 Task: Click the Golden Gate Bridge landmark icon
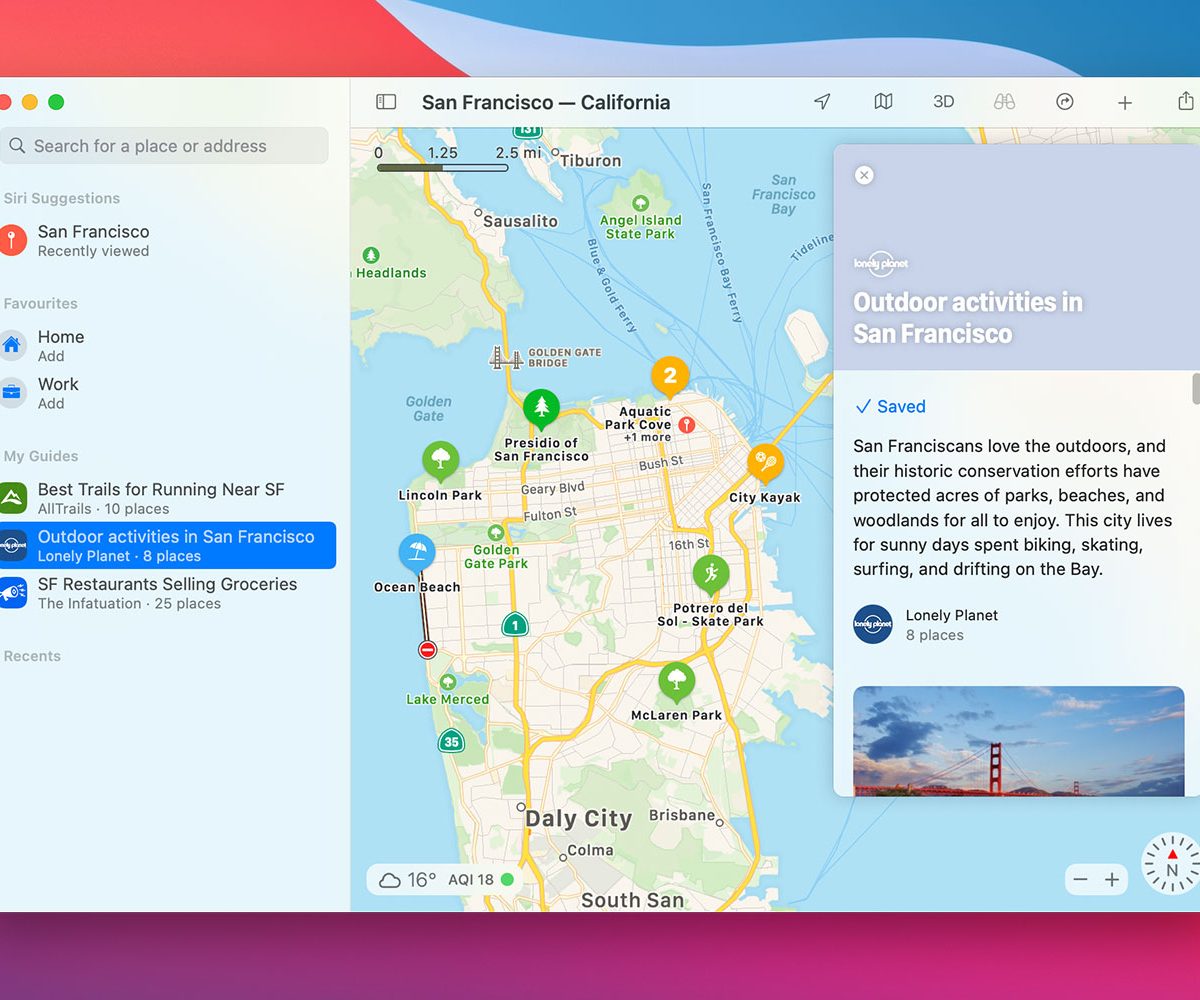pyautogui.click(x=506, y=357)
